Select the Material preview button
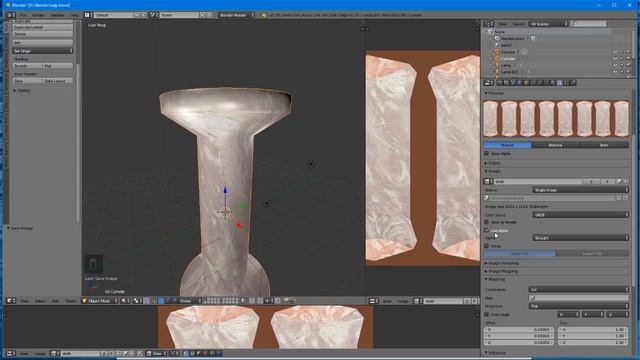The width and height of the screenshot is (640, 360). coord(556,145)
